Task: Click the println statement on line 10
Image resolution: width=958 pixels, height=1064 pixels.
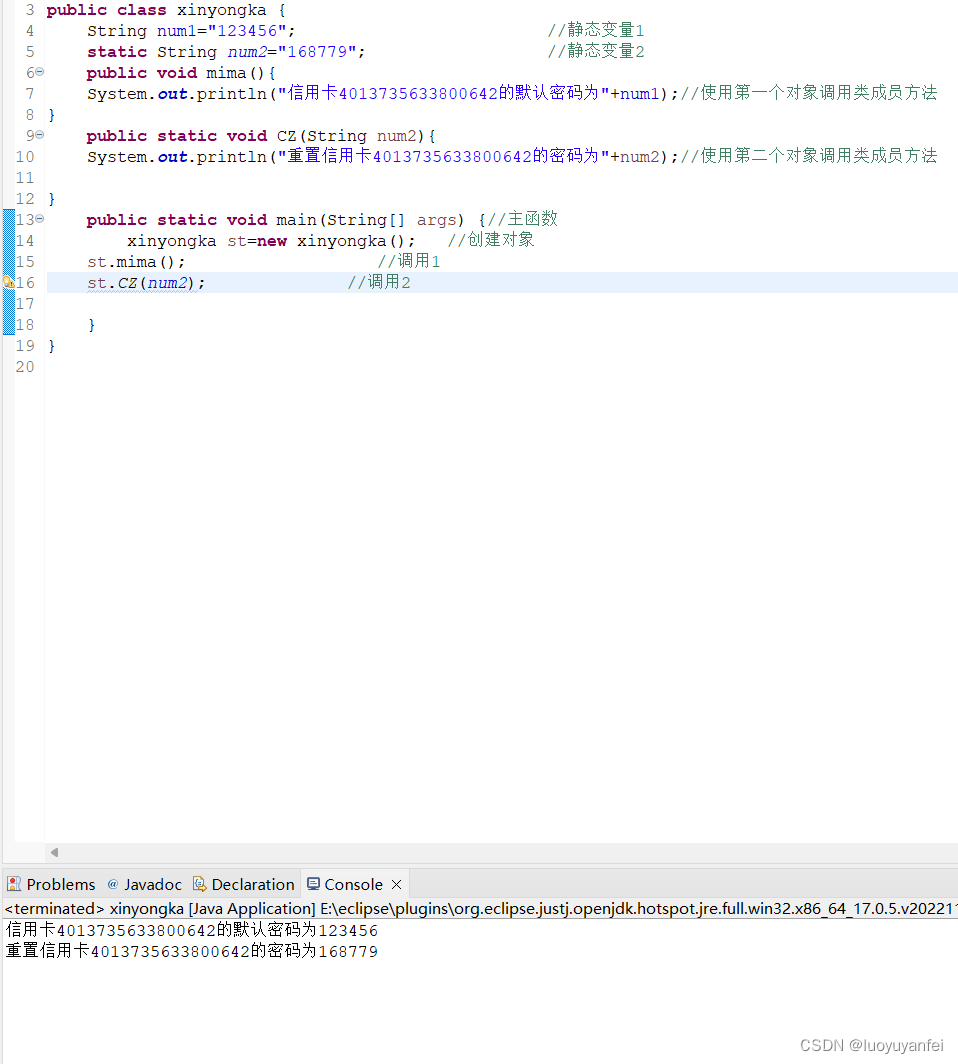Action: pyautogui.click(x=383, y=157)
